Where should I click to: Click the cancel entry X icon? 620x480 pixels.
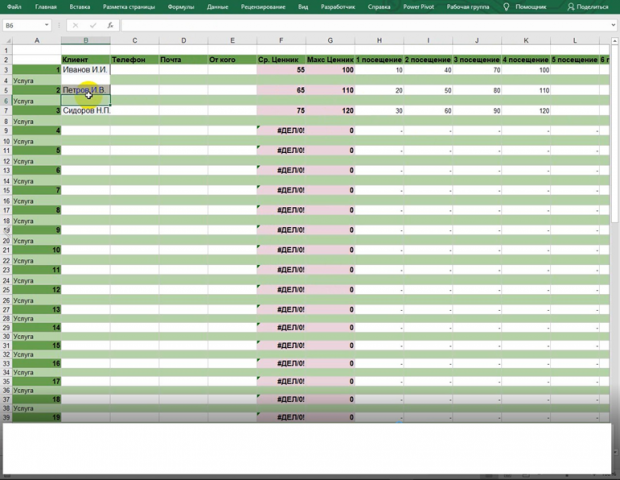(x=75, y=25)
